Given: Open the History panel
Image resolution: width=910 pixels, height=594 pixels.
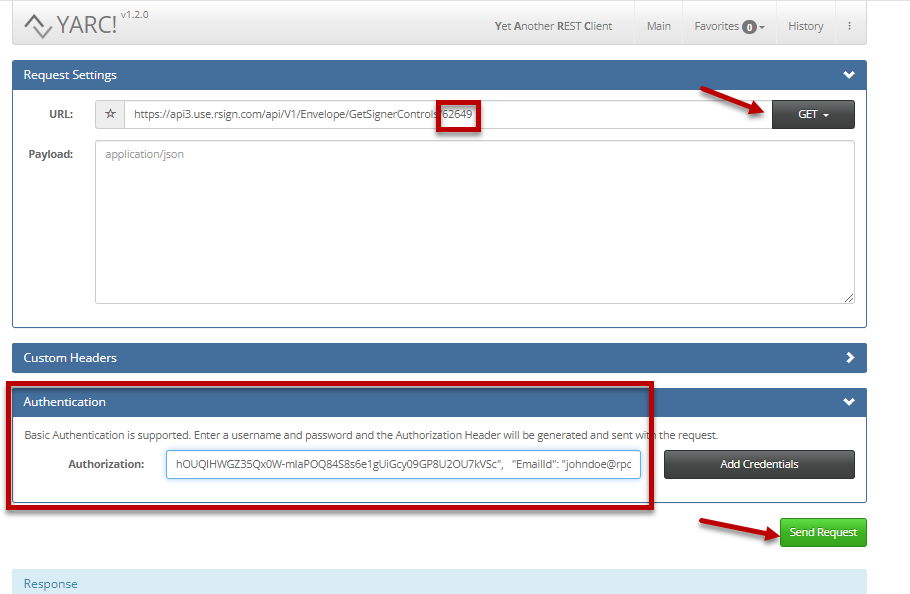Looking at the screenshot, I should pos(805,26).
